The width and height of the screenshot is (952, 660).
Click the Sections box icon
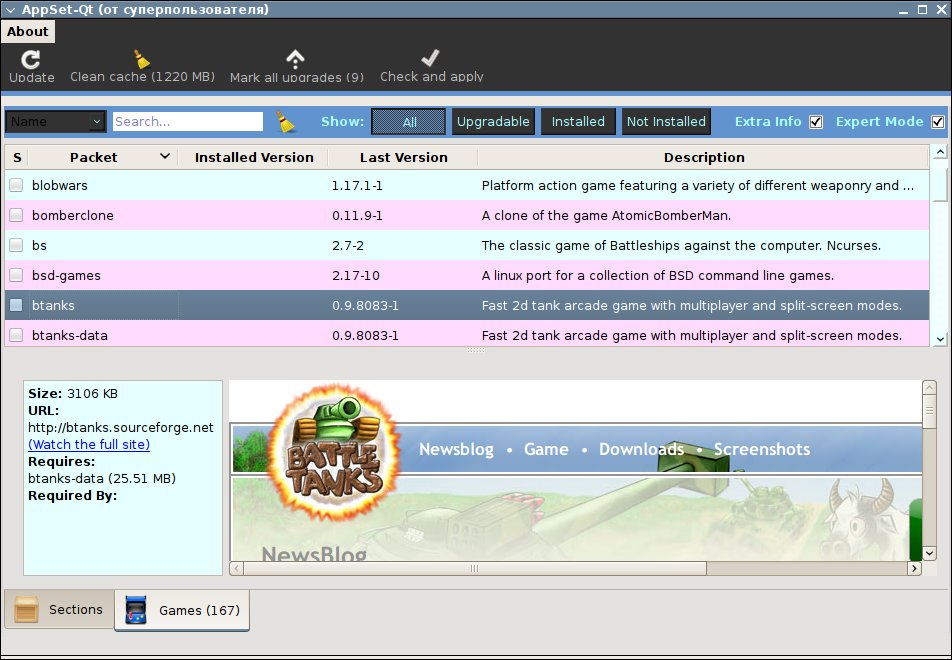click(26, 610)
